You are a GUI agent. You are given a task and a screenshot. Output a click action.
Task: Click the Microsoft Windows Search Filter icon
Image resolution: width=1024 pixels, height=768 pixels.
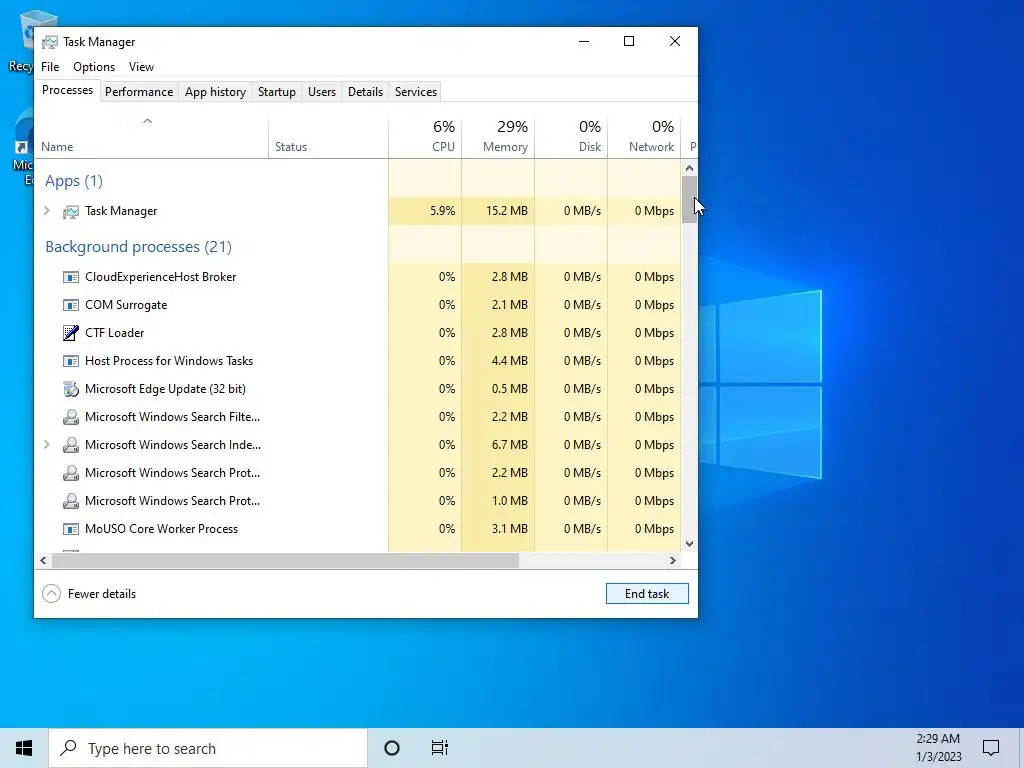(71, 417)
